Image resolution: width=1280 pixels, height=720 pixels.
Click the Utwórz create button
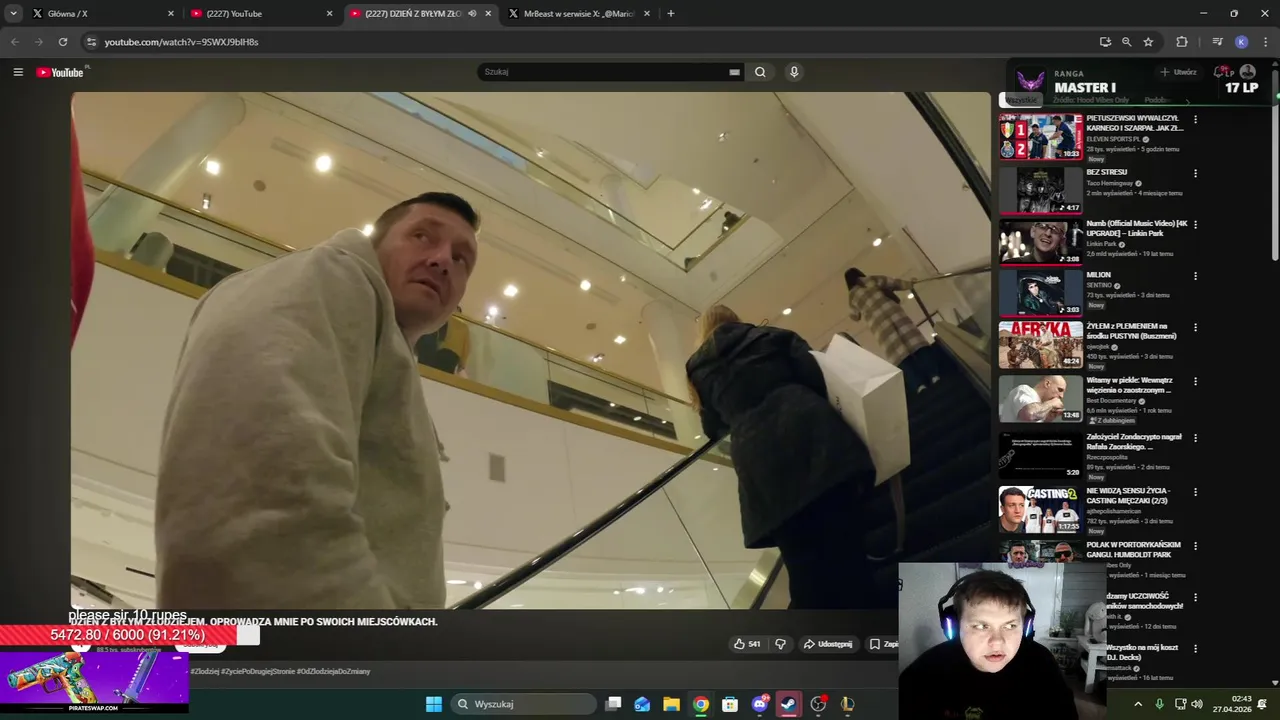tap(1178, 72)
